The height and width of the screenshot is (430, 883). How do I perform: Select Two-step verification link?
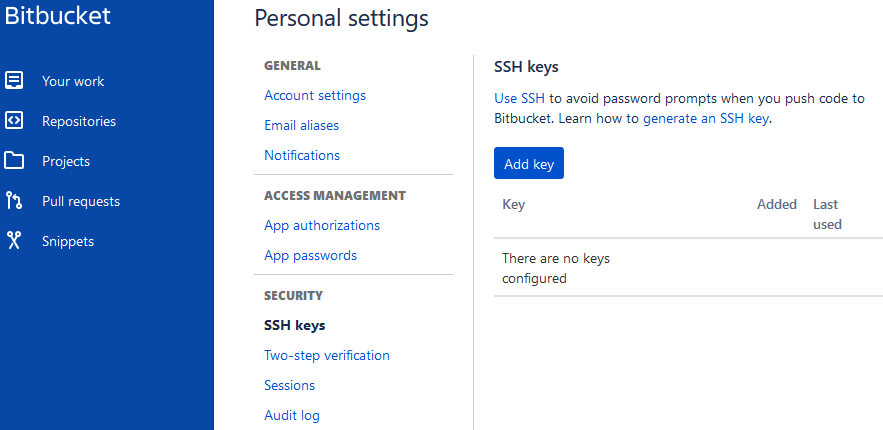327,355
